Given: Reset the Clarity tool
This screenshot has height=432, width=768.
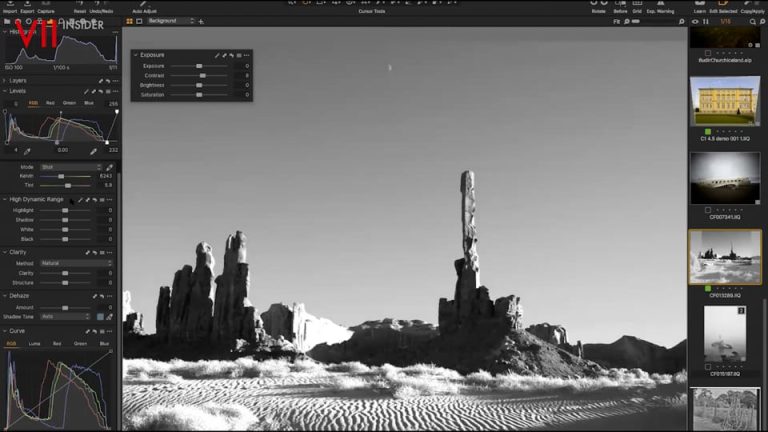Looking at the screenshot, I should (95, 253).
